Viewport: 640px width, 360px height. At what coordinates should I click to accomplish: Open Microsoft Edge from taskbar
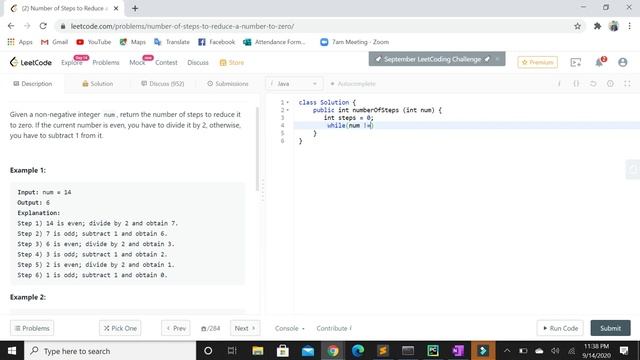[358, 351]
